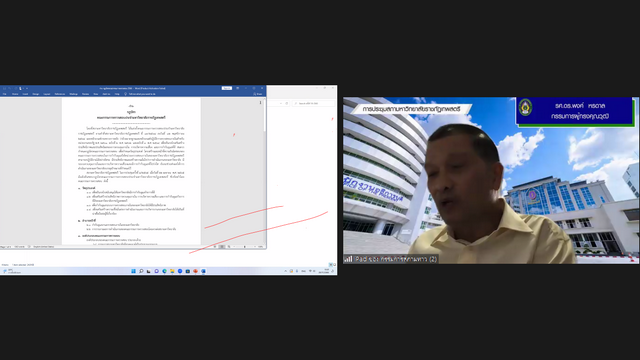Expand the system tray hidden icons chevron
The height and width of the screenshot is (360, 640).
285,271
